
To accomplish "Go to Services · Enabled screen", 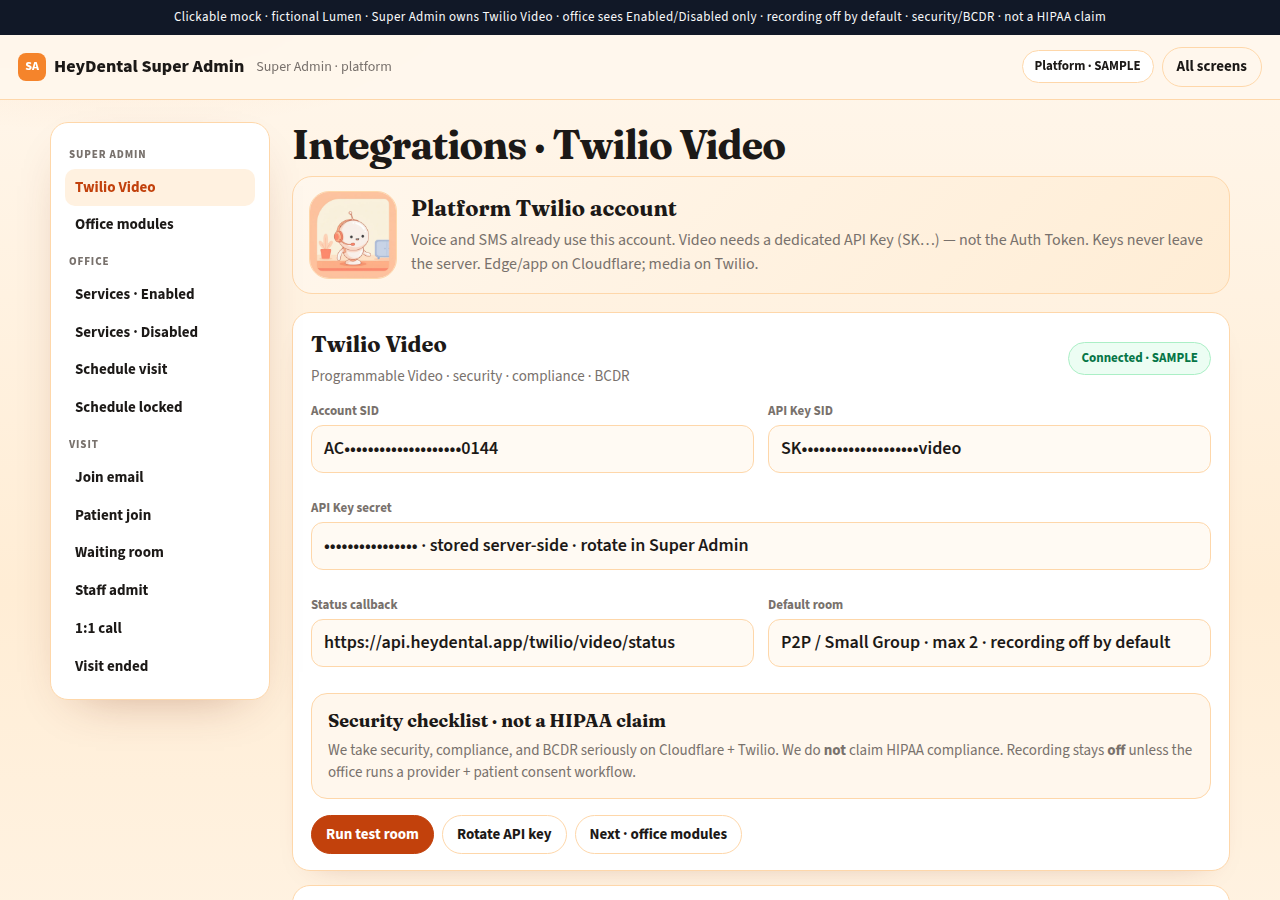I will pyautogui.click(x=160, y=294).
